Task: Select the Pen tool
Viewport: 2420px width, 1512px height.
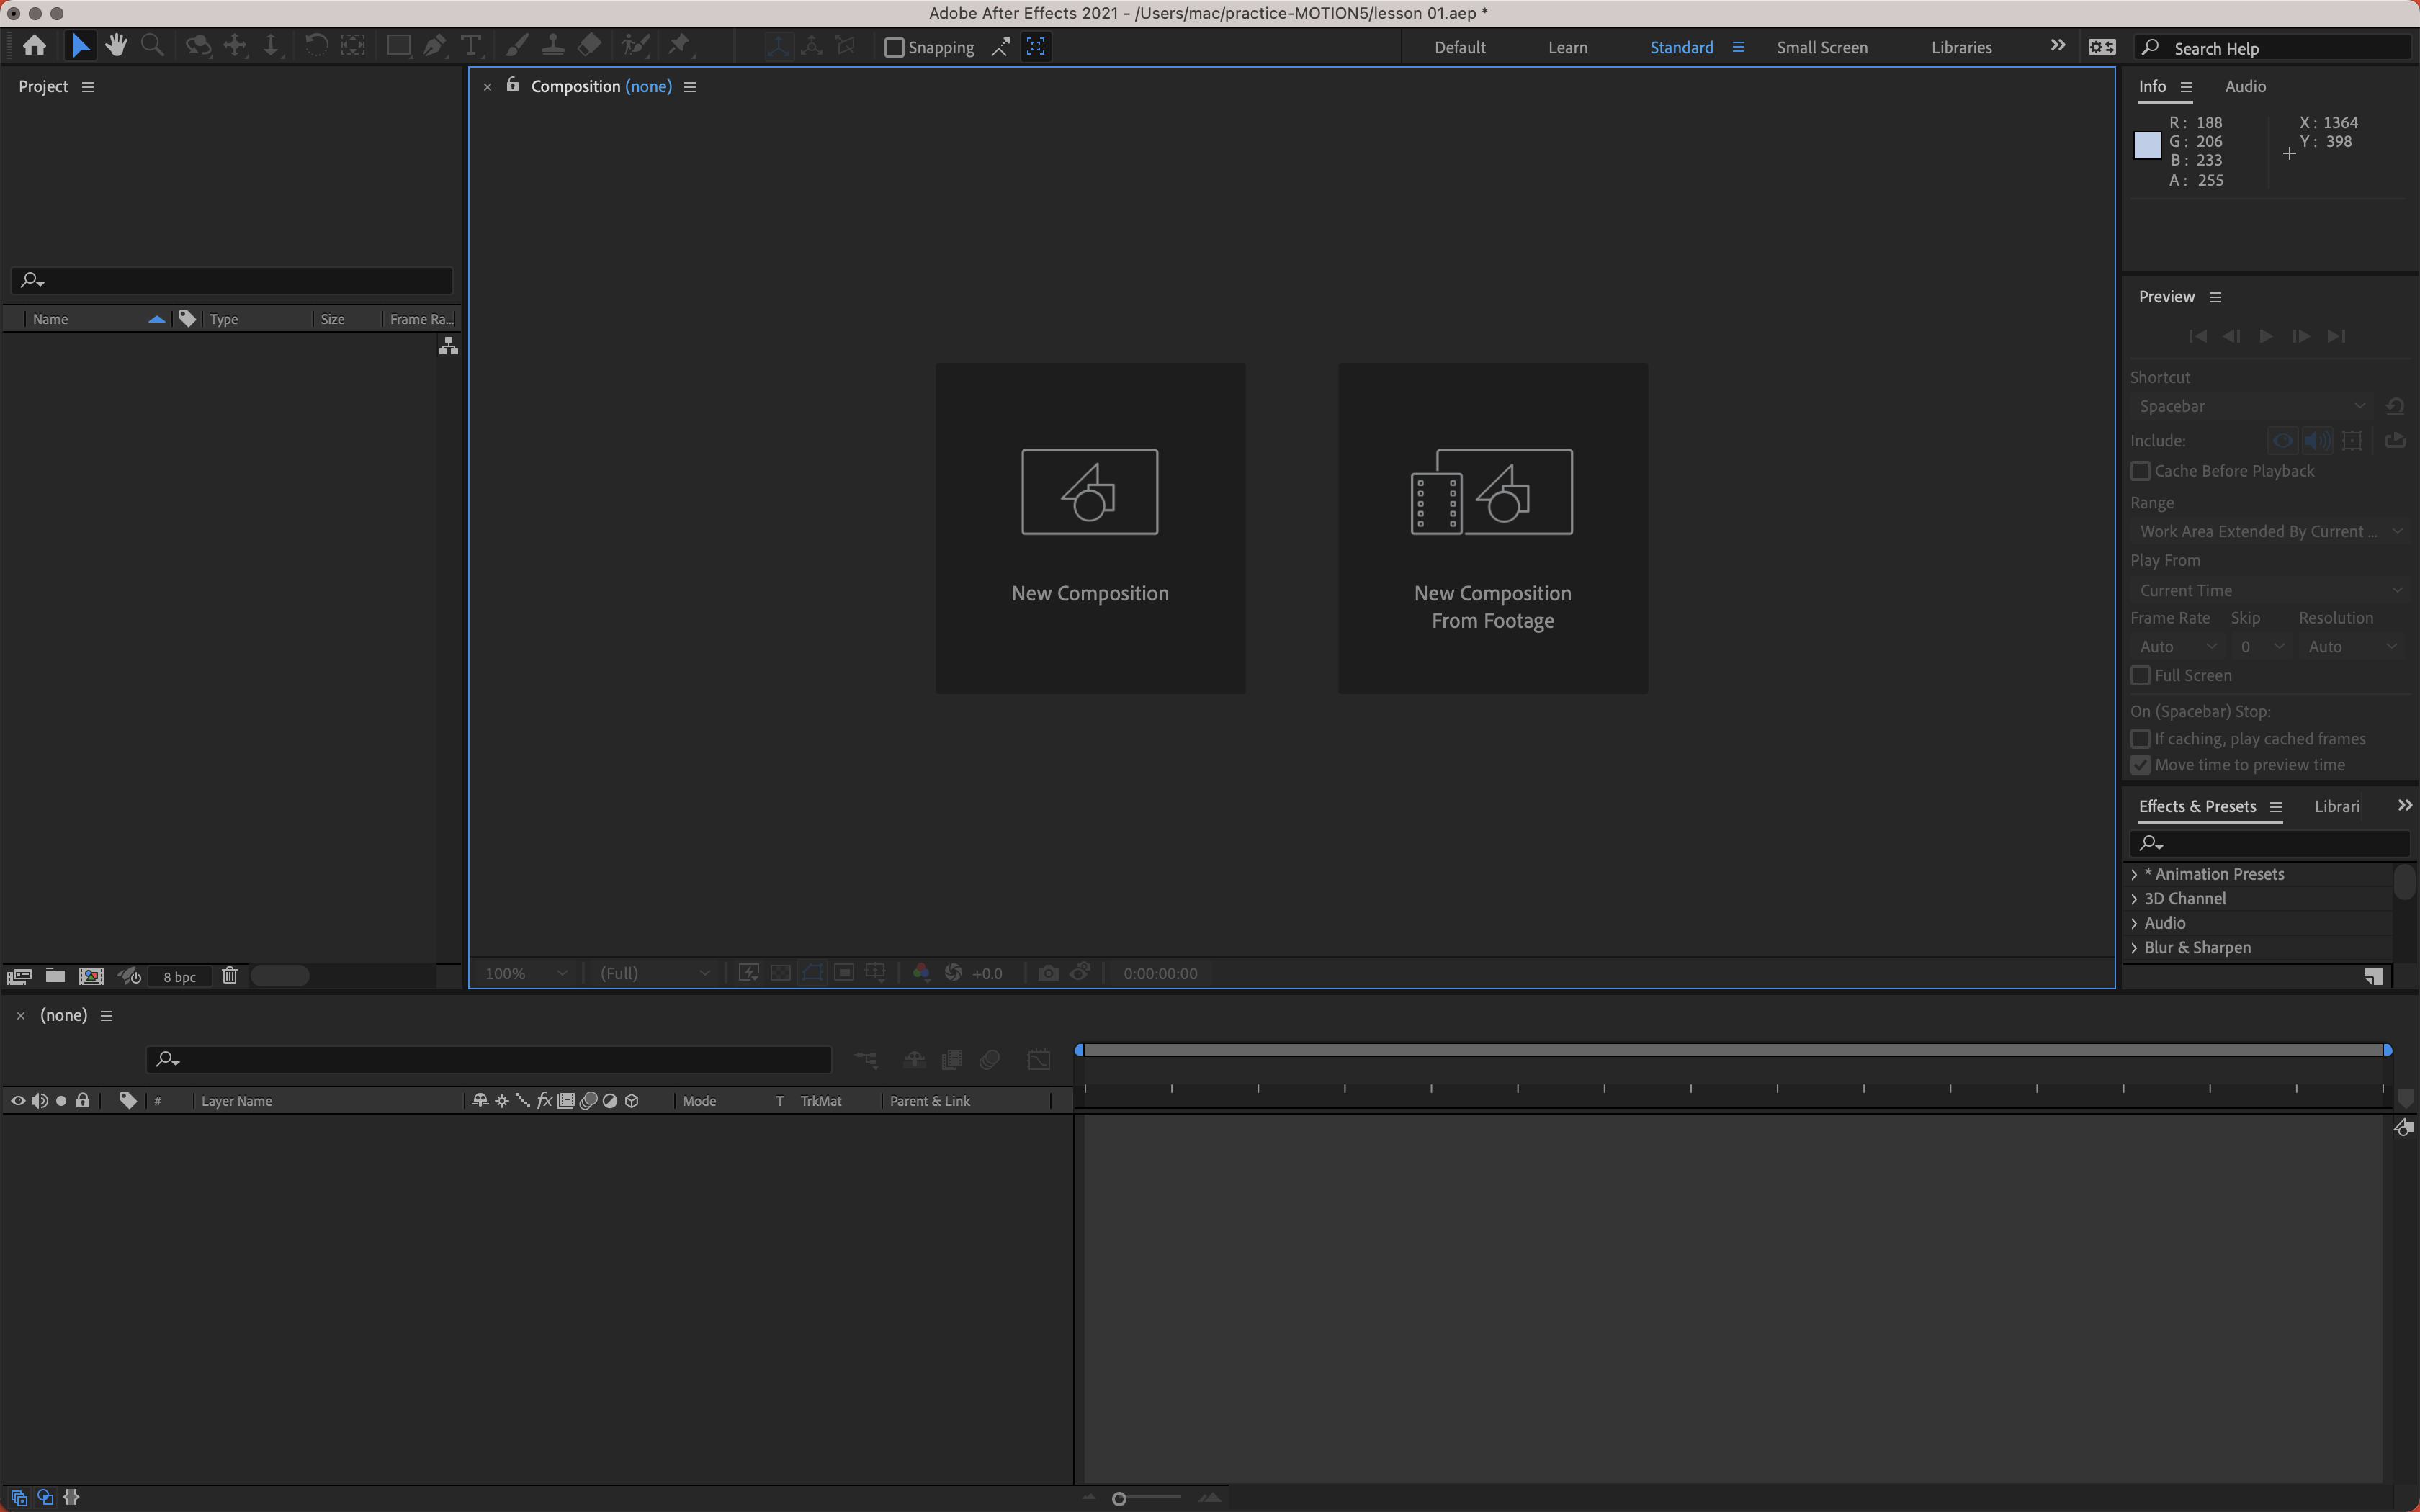Action: (434, 46)
